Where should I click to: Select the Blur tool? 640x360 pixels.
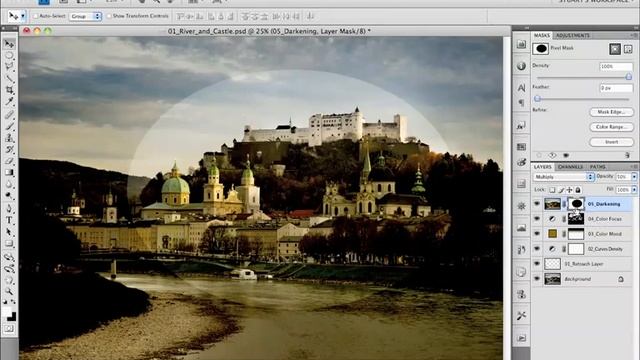coord(9,184)
